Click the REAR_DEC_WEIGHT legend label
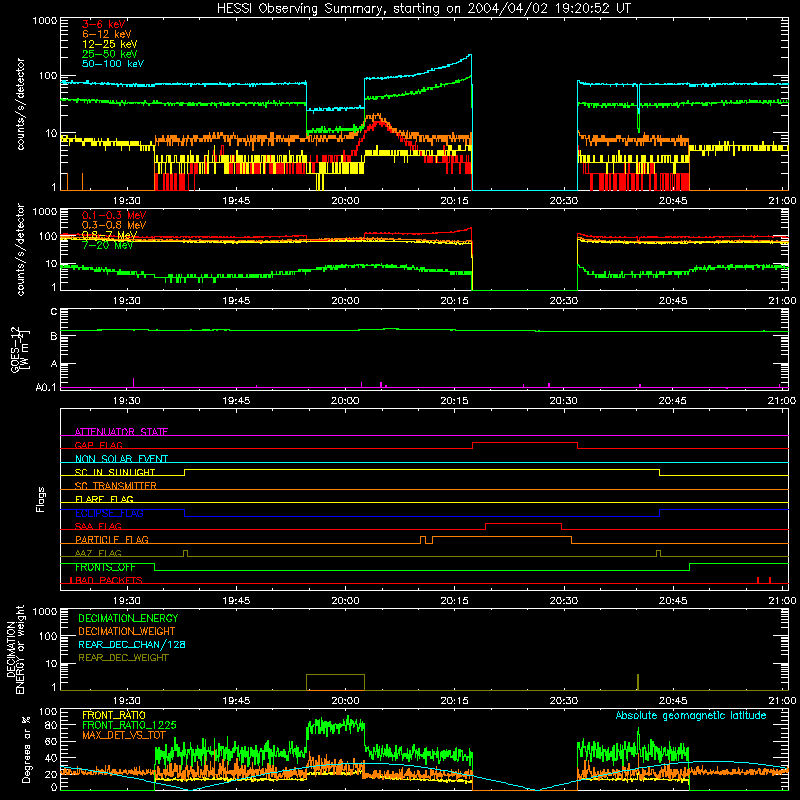The height and width of the screenshot is (800, 800). 123,658
